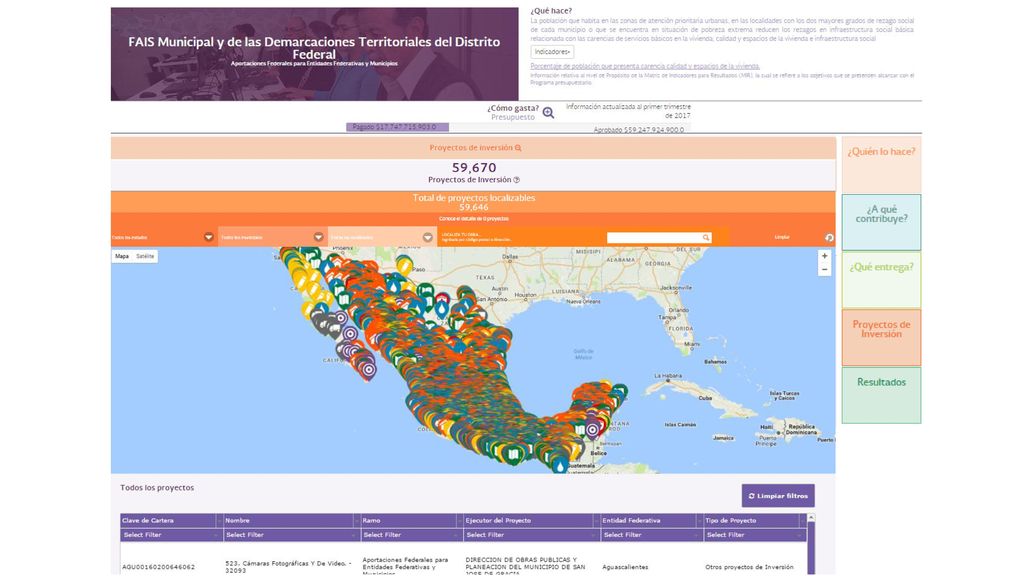Viewport: 1024px width, 576px height.
Task: Sort by Ramo column header
Action: point(411,520)
